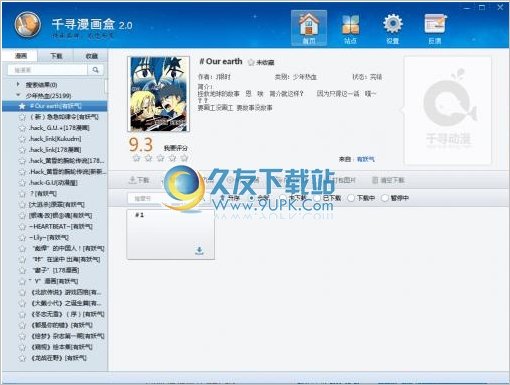Viewport: 510px width, 385px height.
Task: Star the "妻子"[178漫画] entry
Action: click(x=22, y=271)
